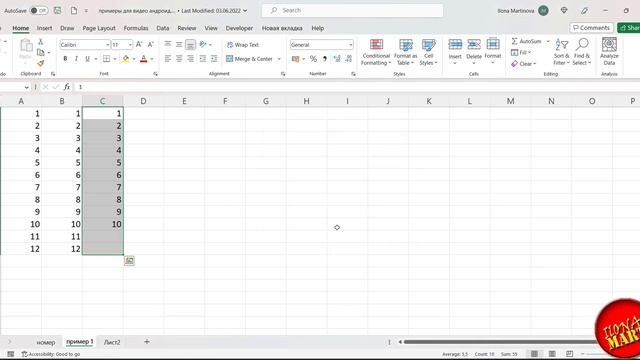Center text horizontally

[179, 59]
